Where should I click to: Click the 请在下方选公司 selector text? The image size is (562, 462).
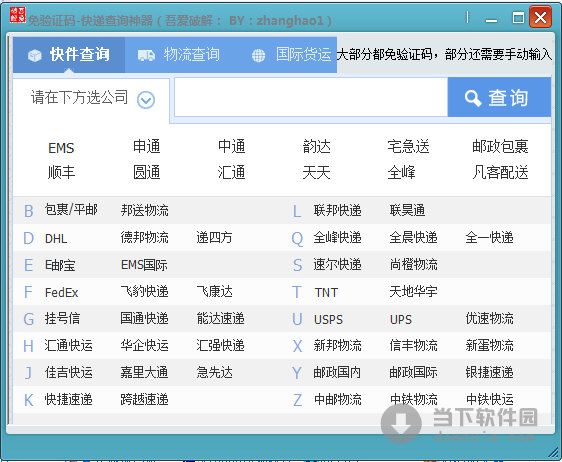(79, 97)
